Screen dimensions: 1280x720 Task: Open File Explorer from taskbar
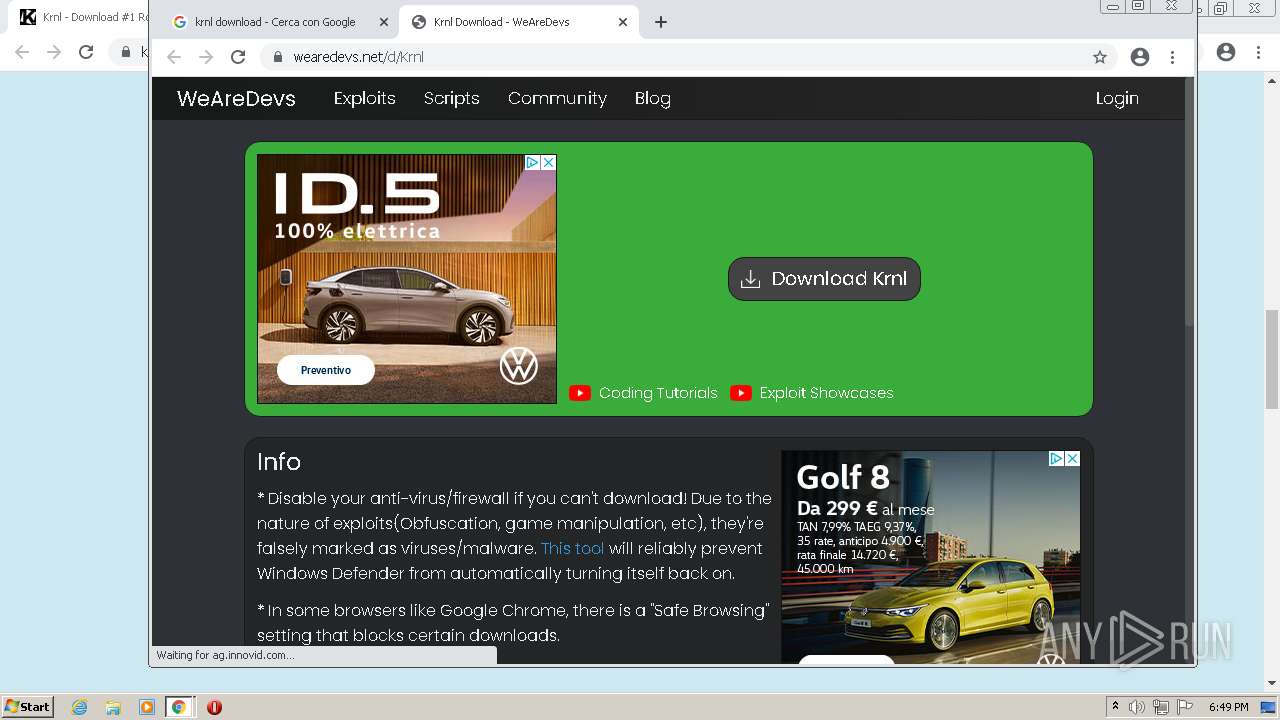[x=113, y=707]
